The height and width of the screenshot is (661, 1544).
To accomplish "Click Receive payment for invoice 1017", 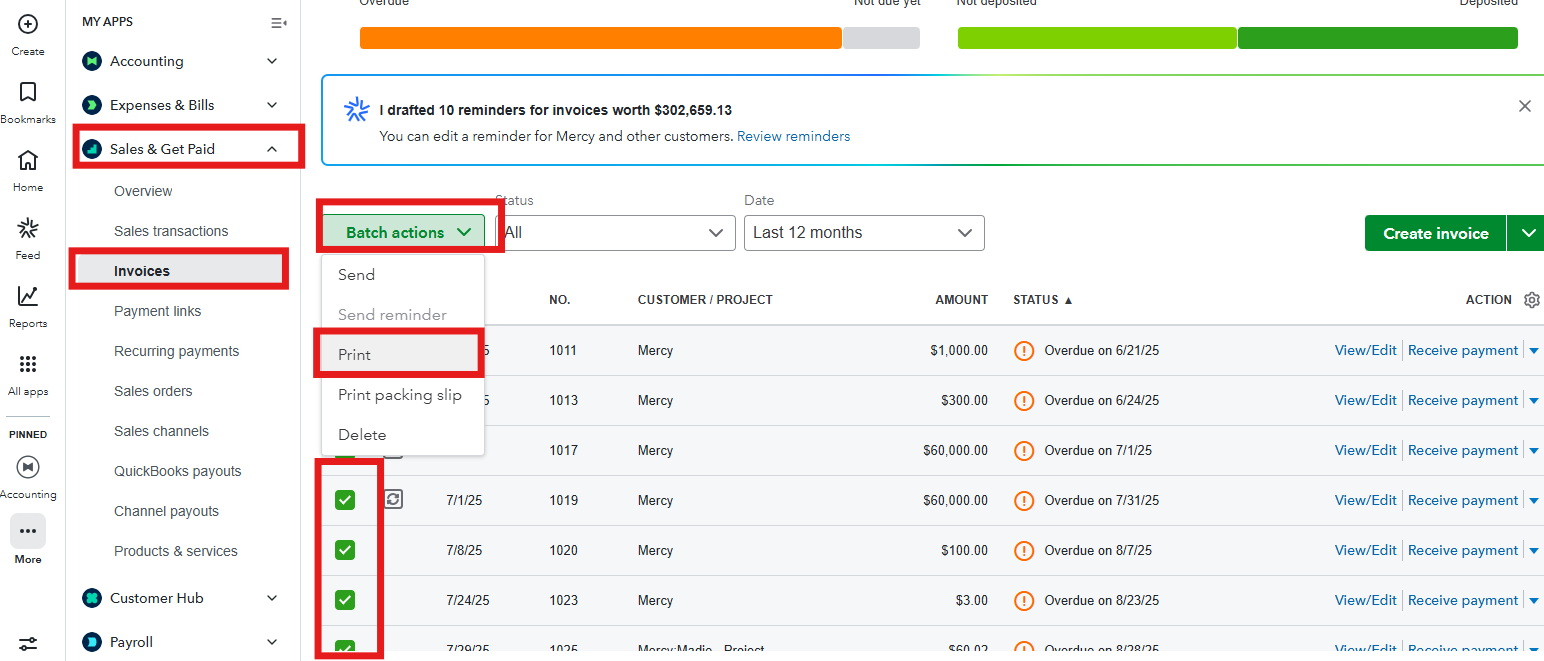I will pyautogui.click(x=1463, y=450).
